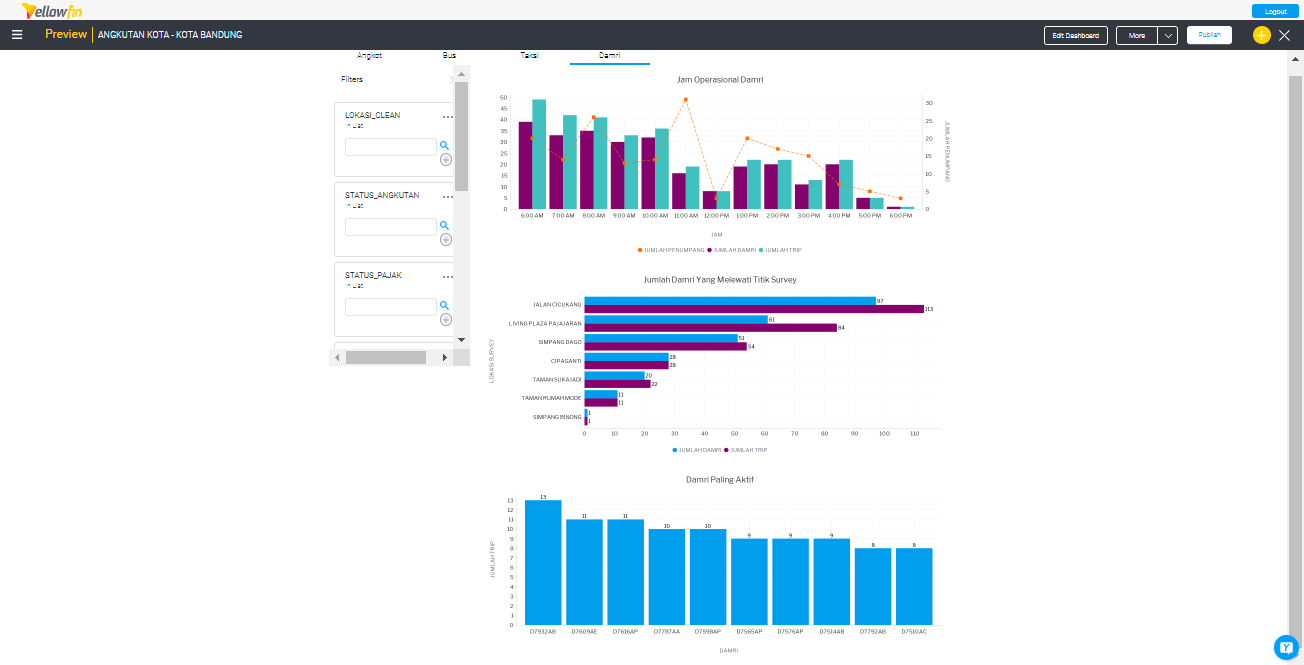Viewport: 1304px width, 665px height.
Task: Switch to the Taksi tab
Action: pyautogui.click(x=529, y=55)
